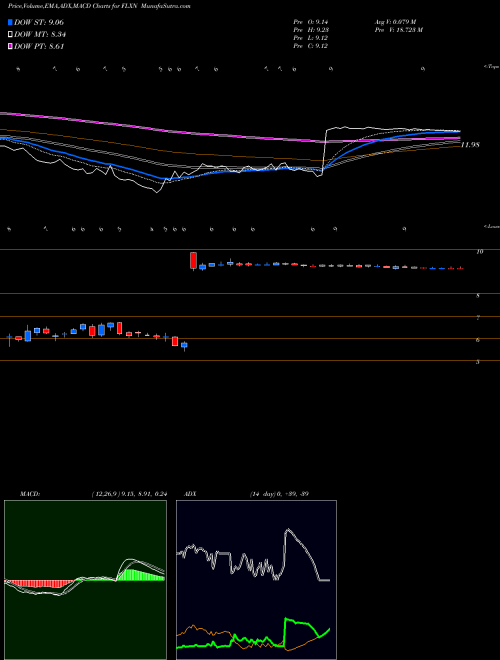Click the 6 price axis label
This screenshot has width=500, height=660.
pyautogui.click(x=478, y=340)
